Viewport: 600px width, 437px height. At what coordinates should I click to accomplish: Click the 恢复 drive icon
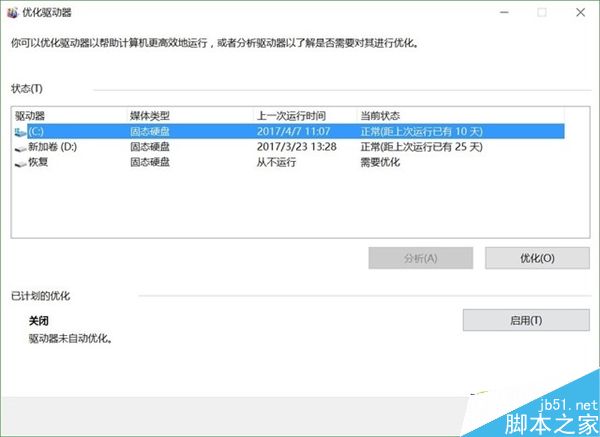coord(20,163)
